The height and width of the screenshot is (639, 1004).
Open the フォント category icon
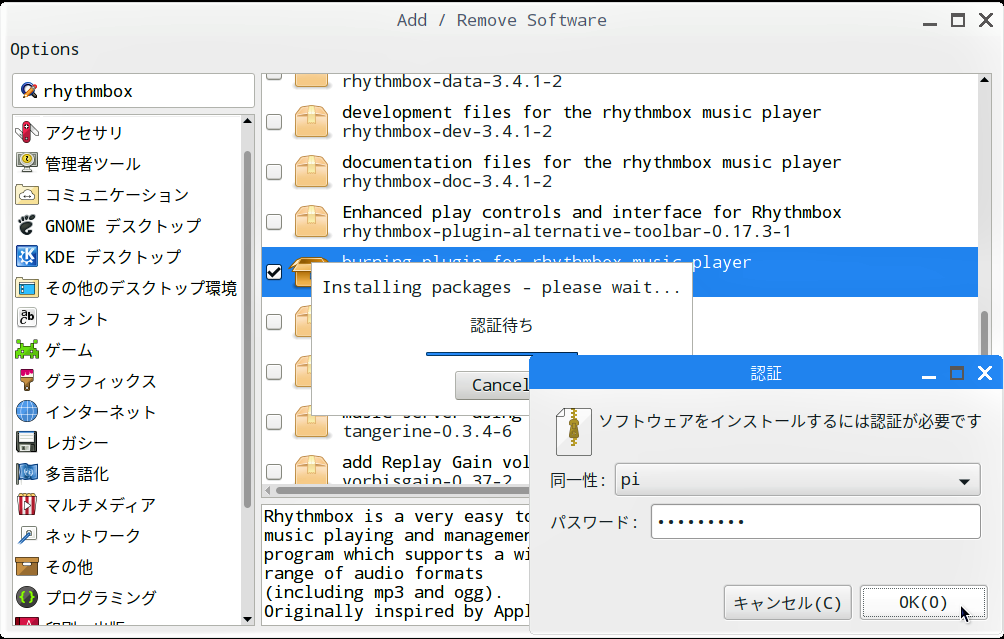(x=27, y=318)
